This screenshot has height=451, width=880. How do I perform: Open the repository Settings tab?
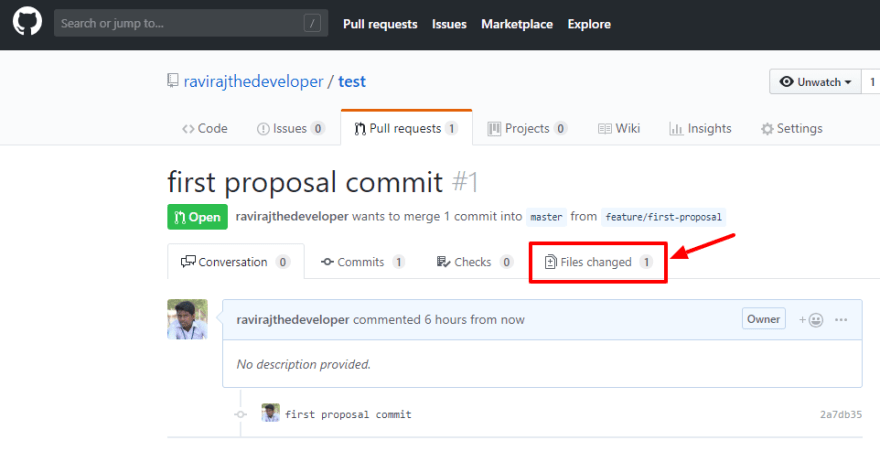[791, 128]
